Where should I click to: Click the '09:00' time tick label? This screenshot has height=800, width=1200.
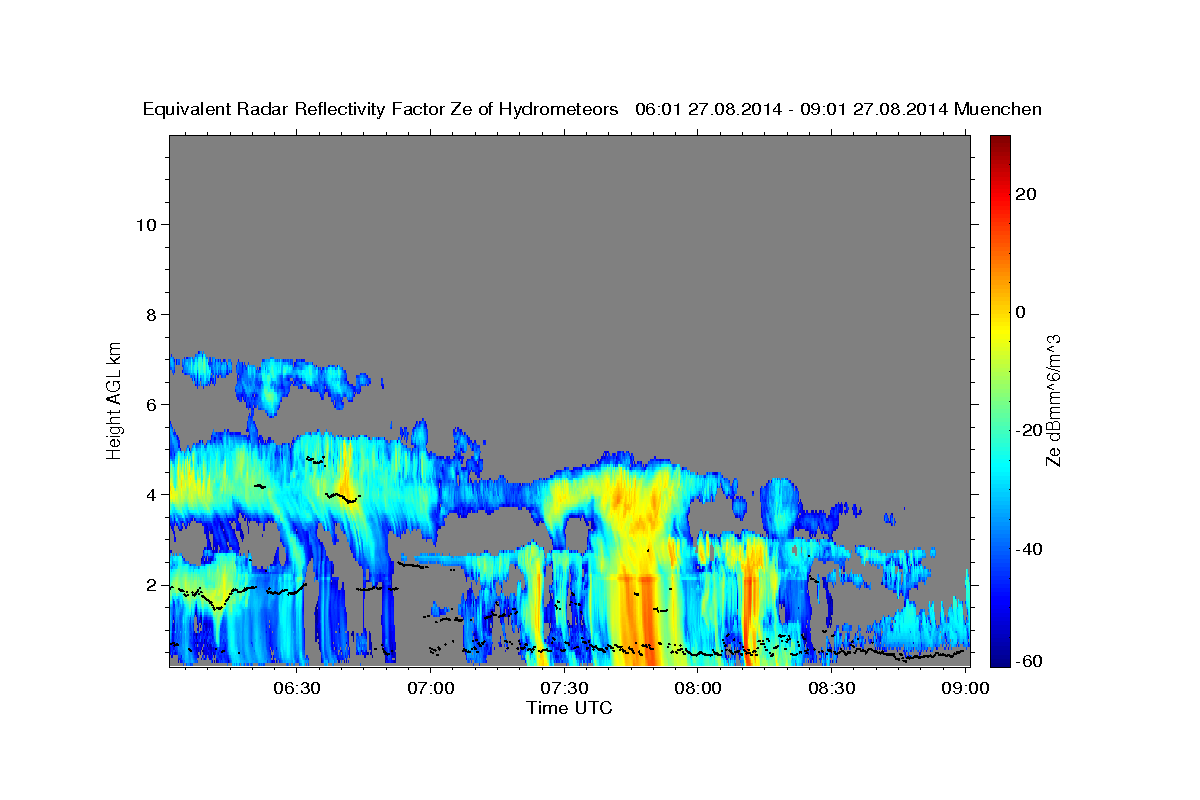point(964,688)
